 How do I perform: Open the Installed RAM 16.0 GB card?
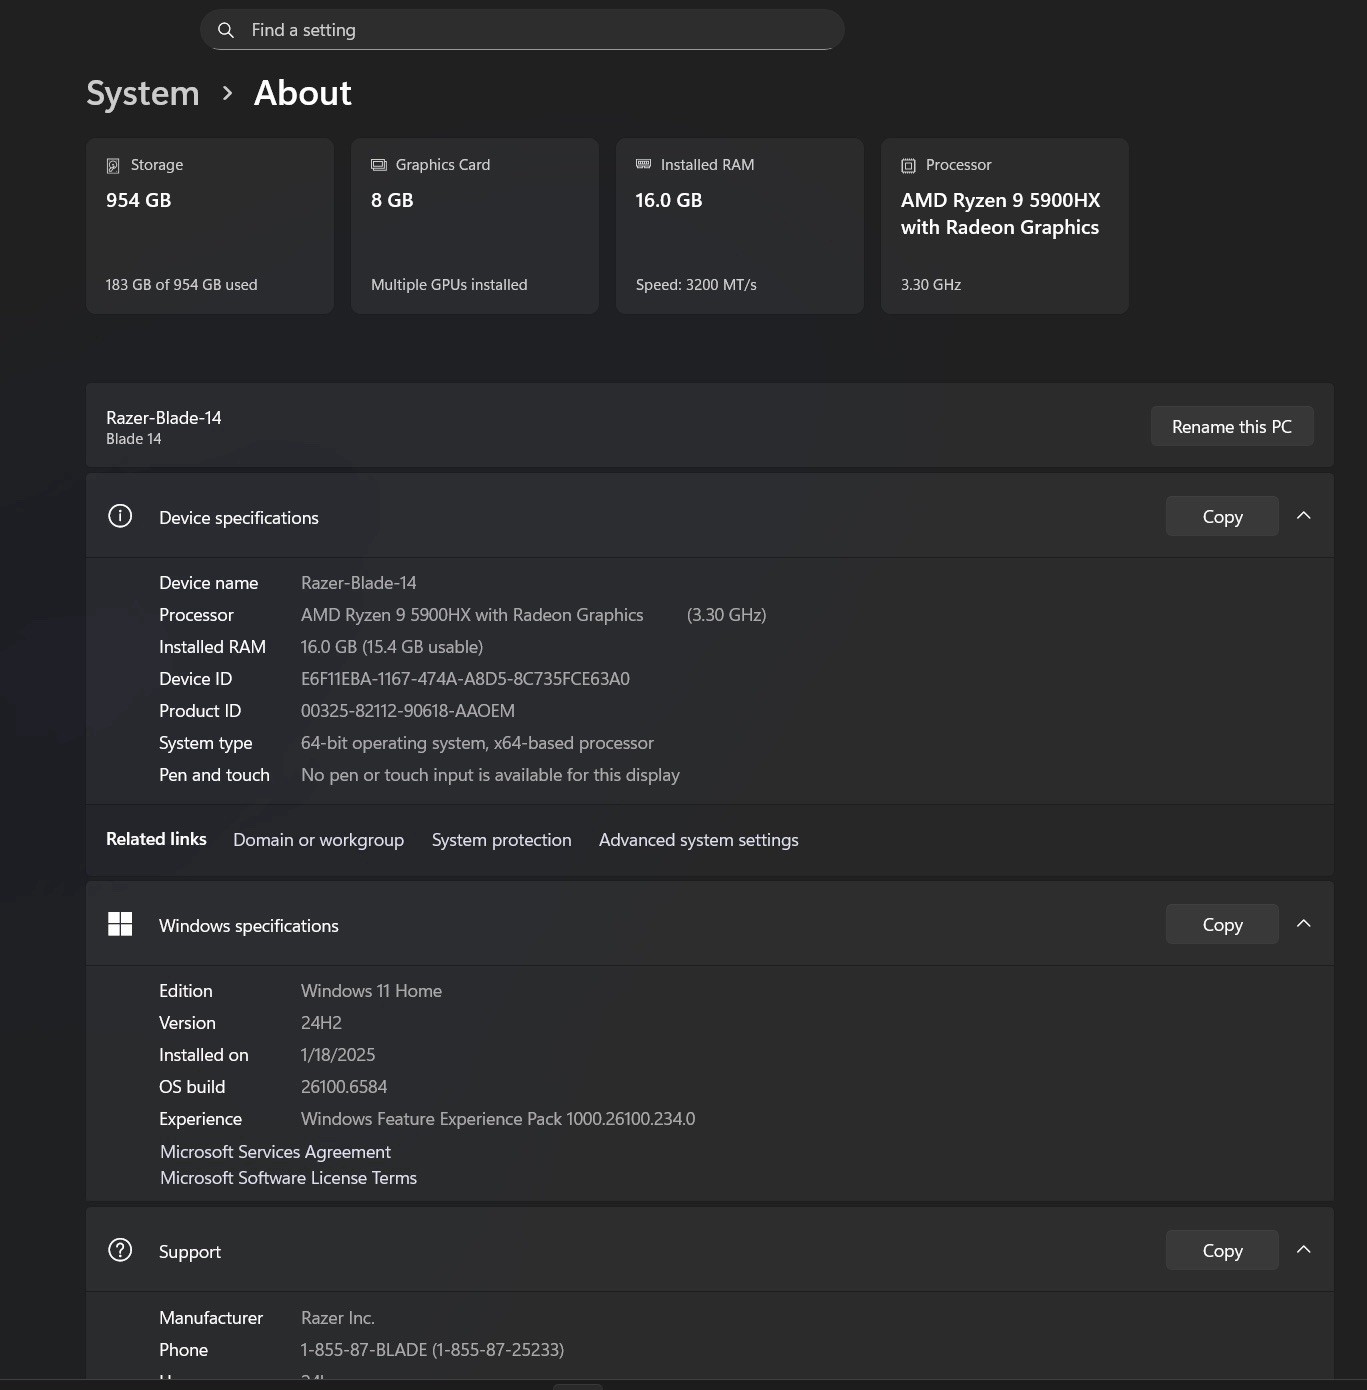point(740,226)
